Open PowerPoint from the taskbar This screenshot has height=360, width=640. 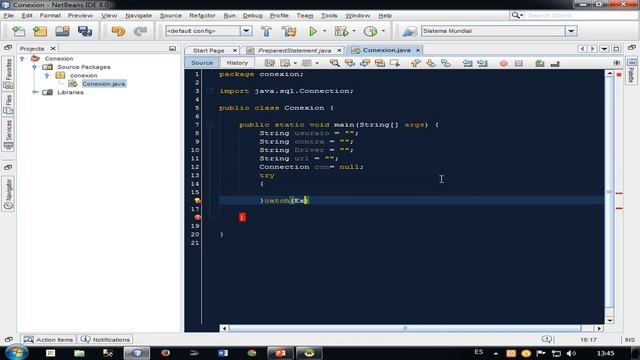point(280,353)
